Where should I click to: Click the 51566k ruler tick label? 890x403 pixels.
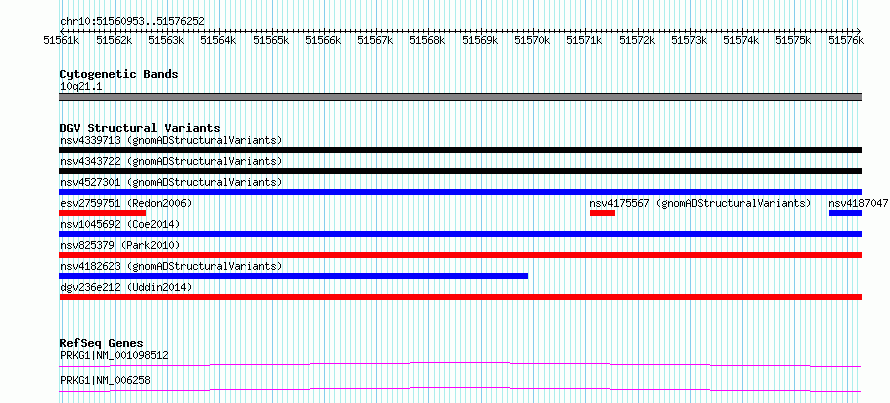pos(323,40)
